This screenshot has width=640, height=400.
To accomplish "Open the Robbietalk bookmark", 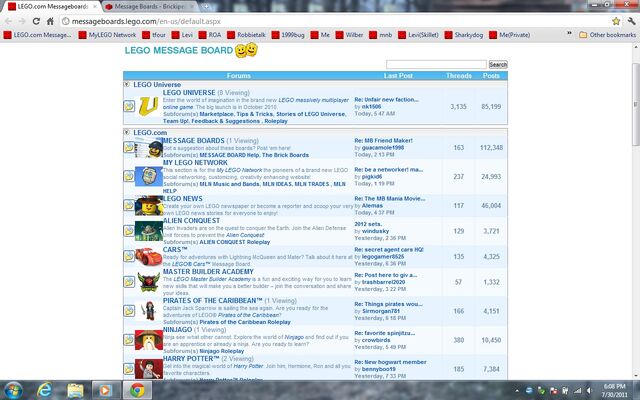I will [x=247, y=35].
